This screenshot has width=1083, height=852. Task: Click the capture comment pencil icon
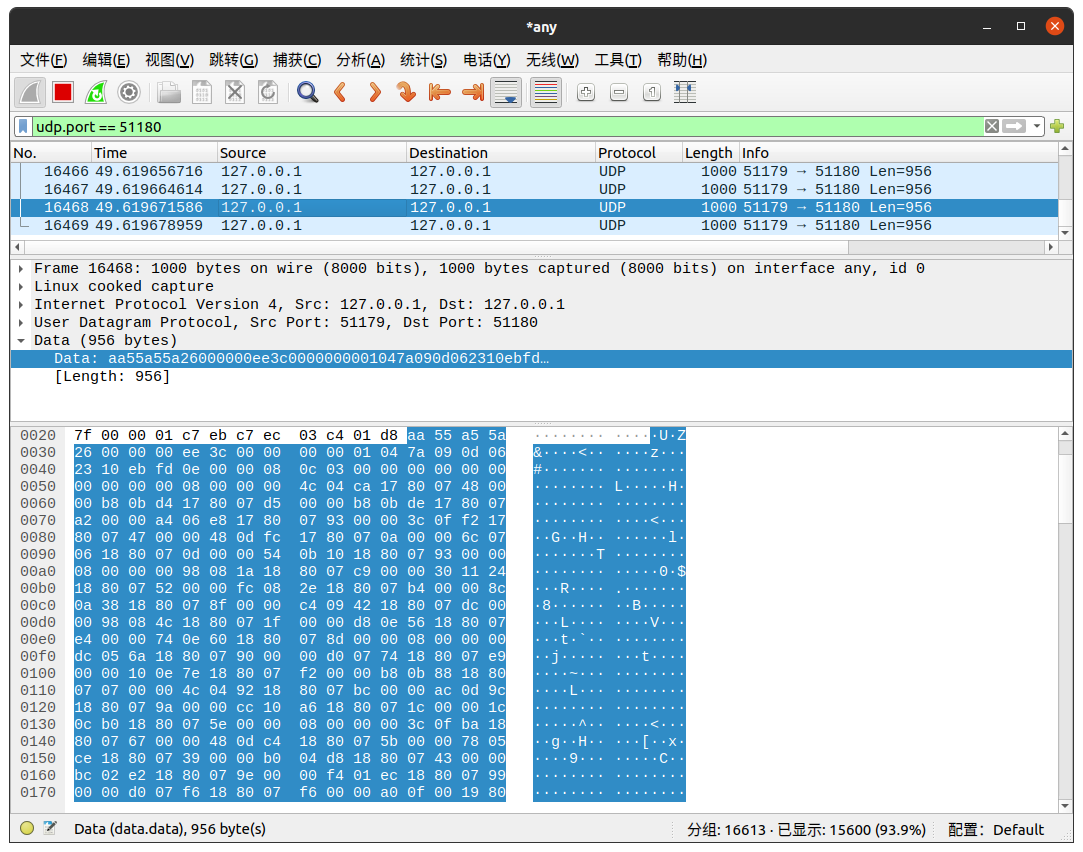pos(47,828)
